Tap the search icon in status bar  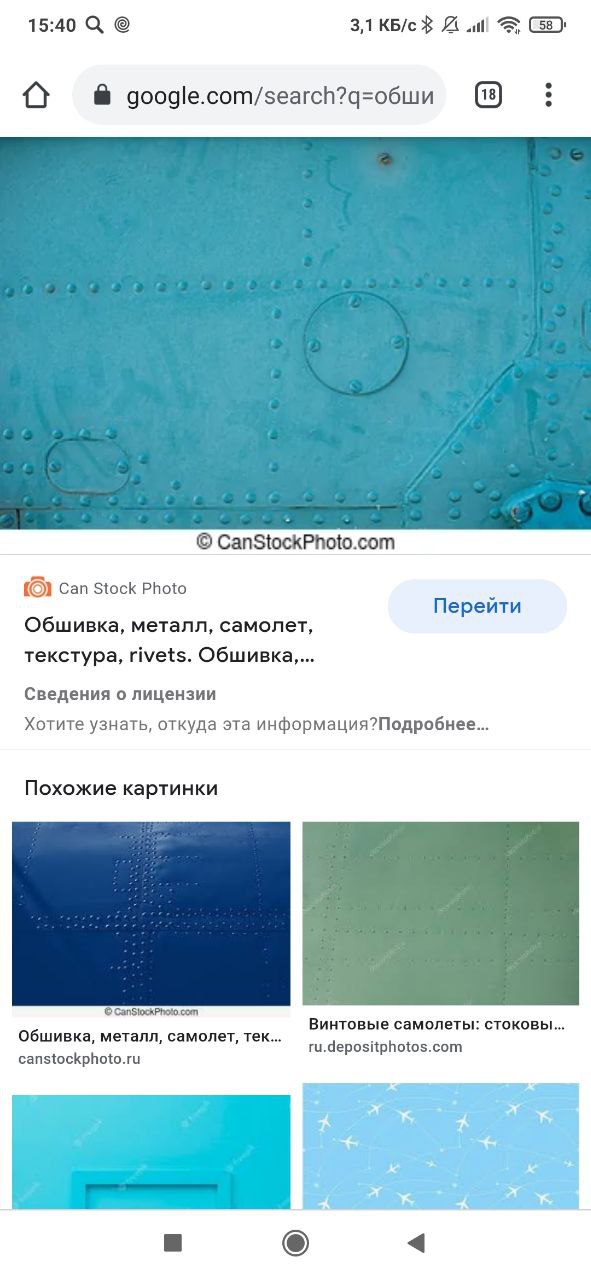coord(94,25)
